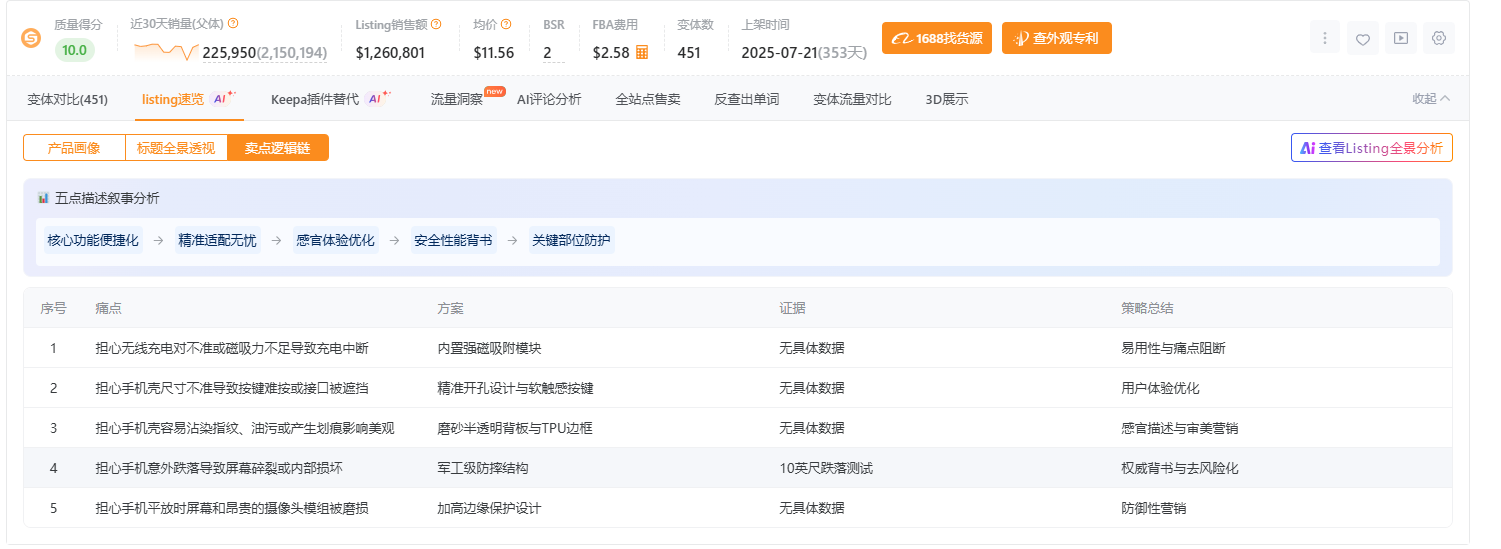Open AI 查看Listing全景分析 button
Screen dimensions: 1501x549
1372,147
